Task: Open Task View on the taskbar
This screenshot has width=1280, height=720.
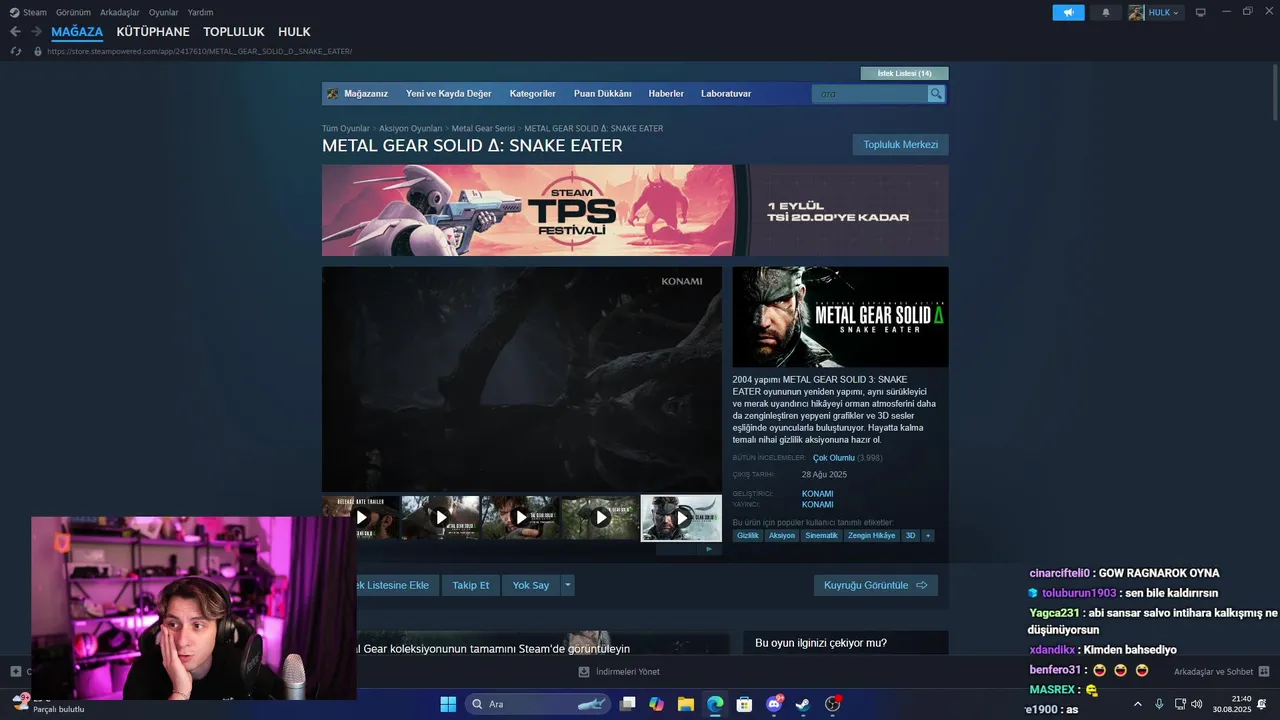Action: pos(627,704)
